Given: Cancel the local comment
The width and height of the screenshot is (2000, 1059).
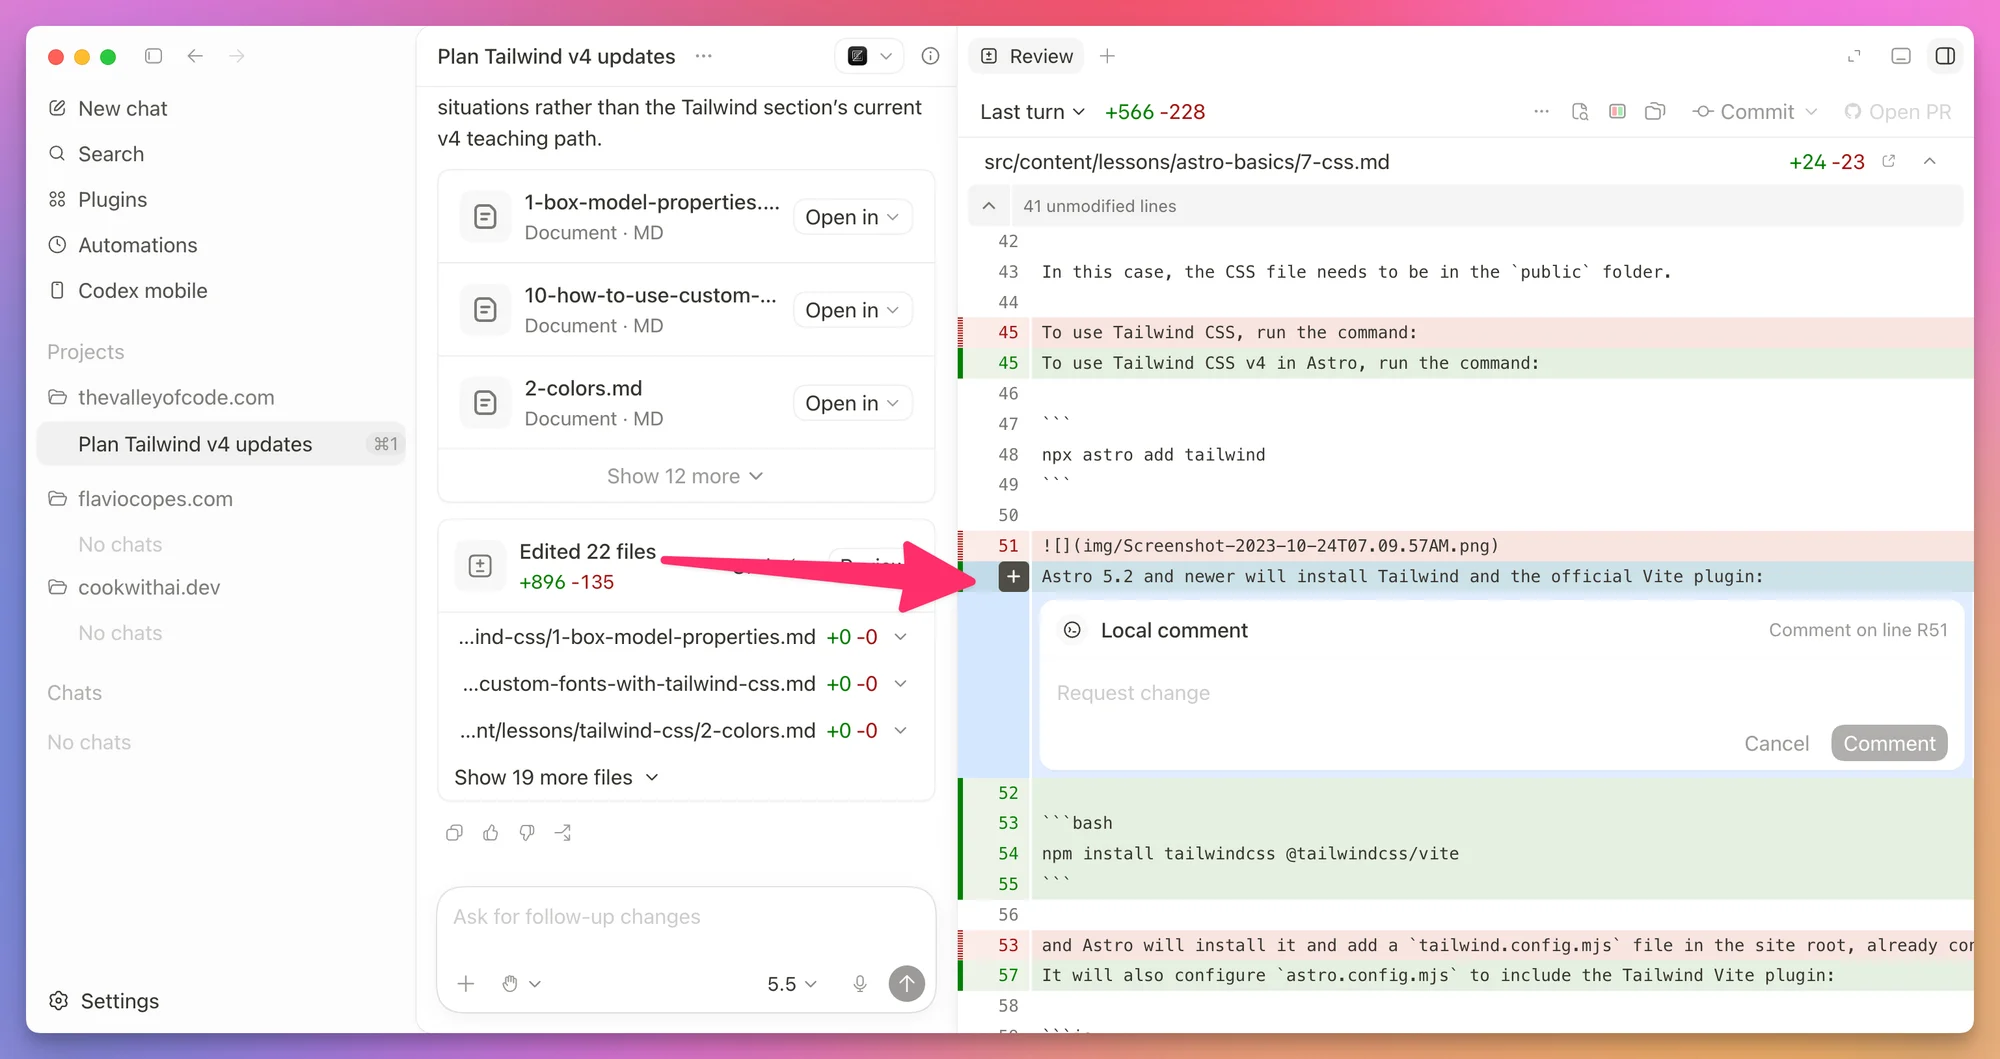Looking at the screenshot, I should click(1776, 743).
